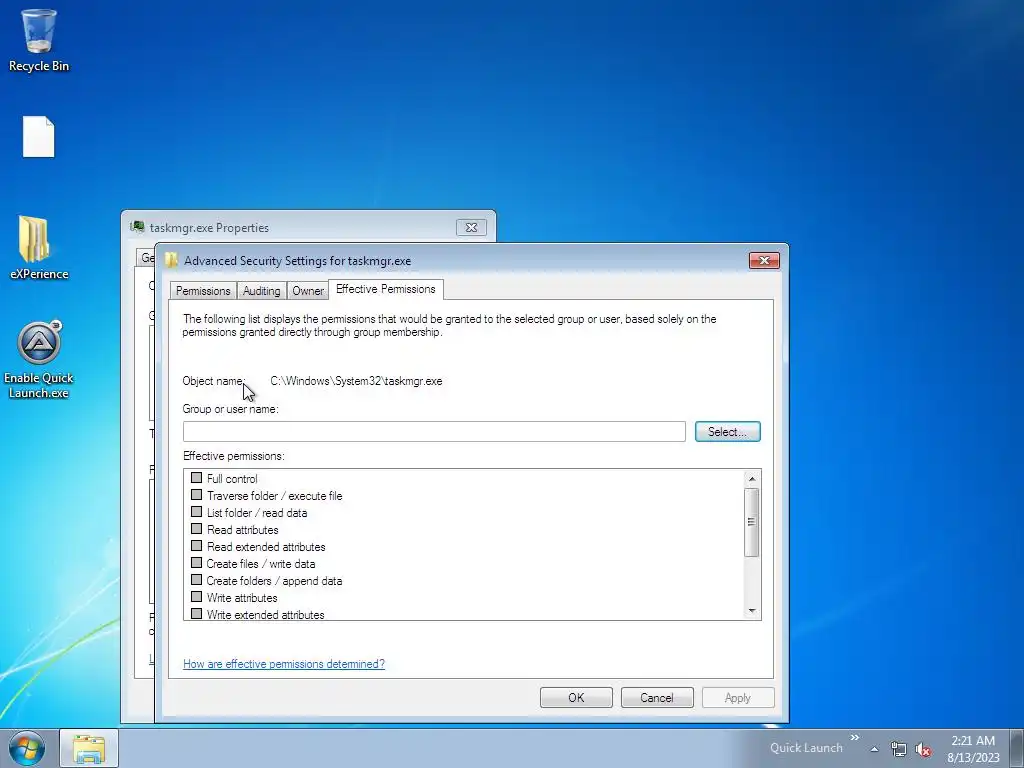Screen dimensions: 1024x768
Task: Click the Group or user name field
Action: [434, 431]
